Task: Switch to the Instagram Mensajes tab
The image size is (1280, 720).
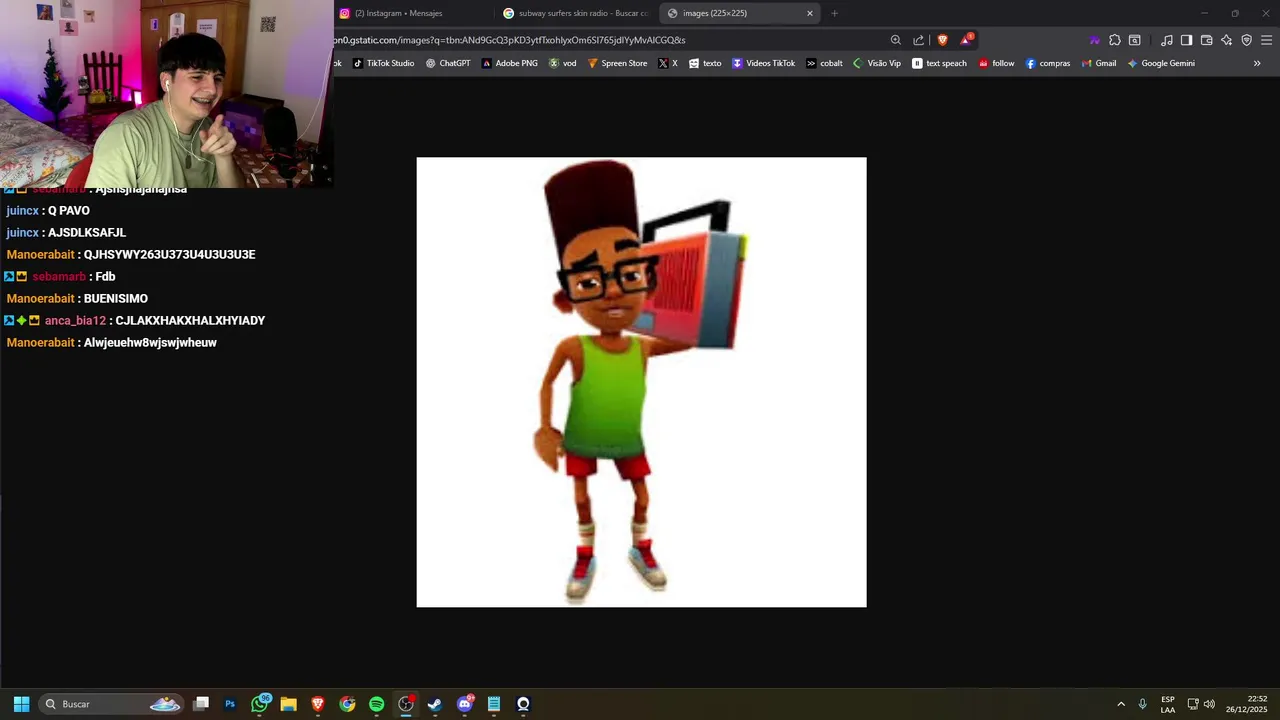Action: 410,13
